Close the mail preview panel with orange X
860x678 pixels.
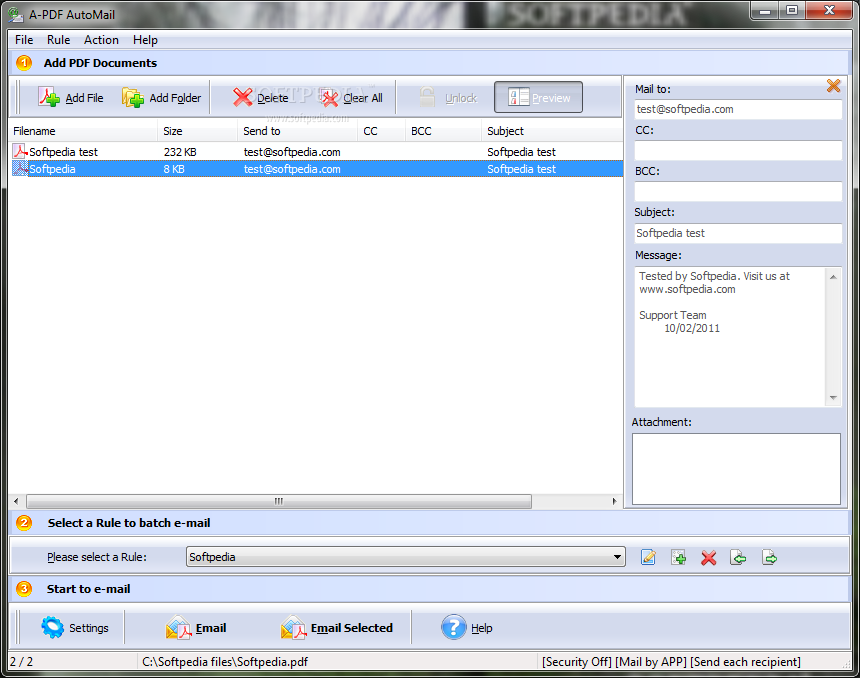pyautogui.click(x=833, y=86)
